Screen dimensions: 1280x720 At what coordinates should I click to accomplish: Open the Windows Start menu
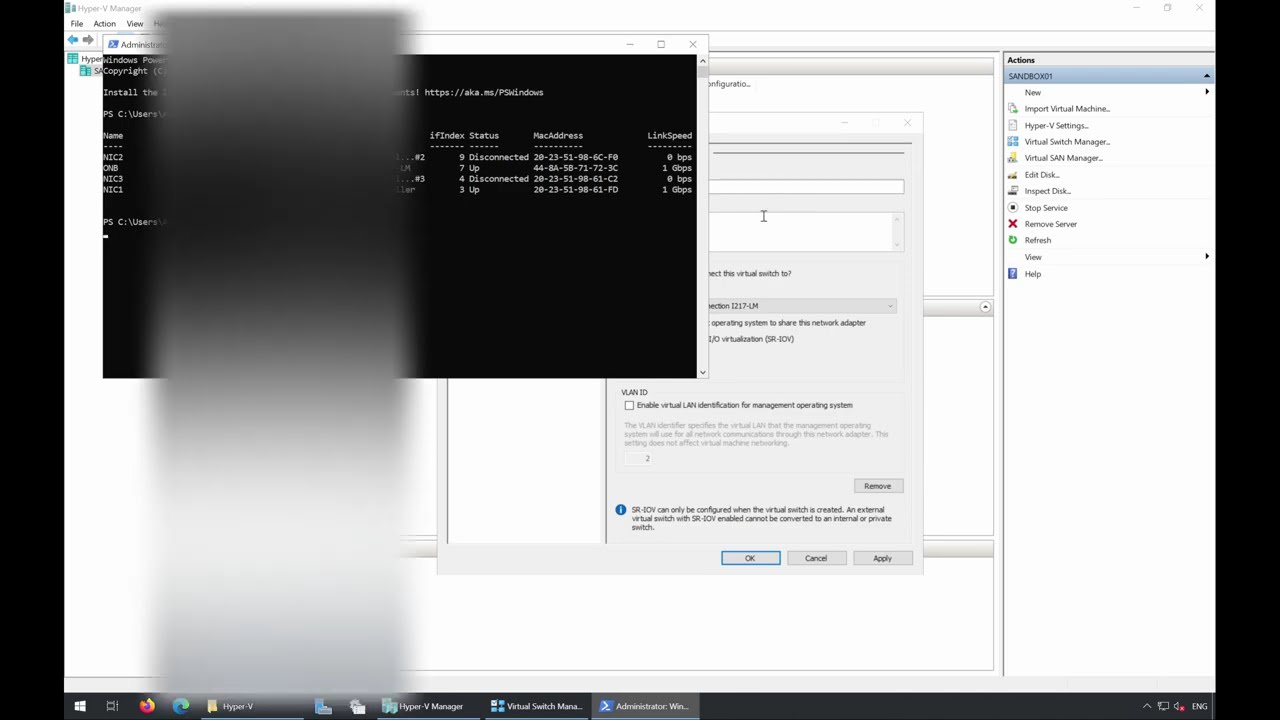tap(80, 706)
